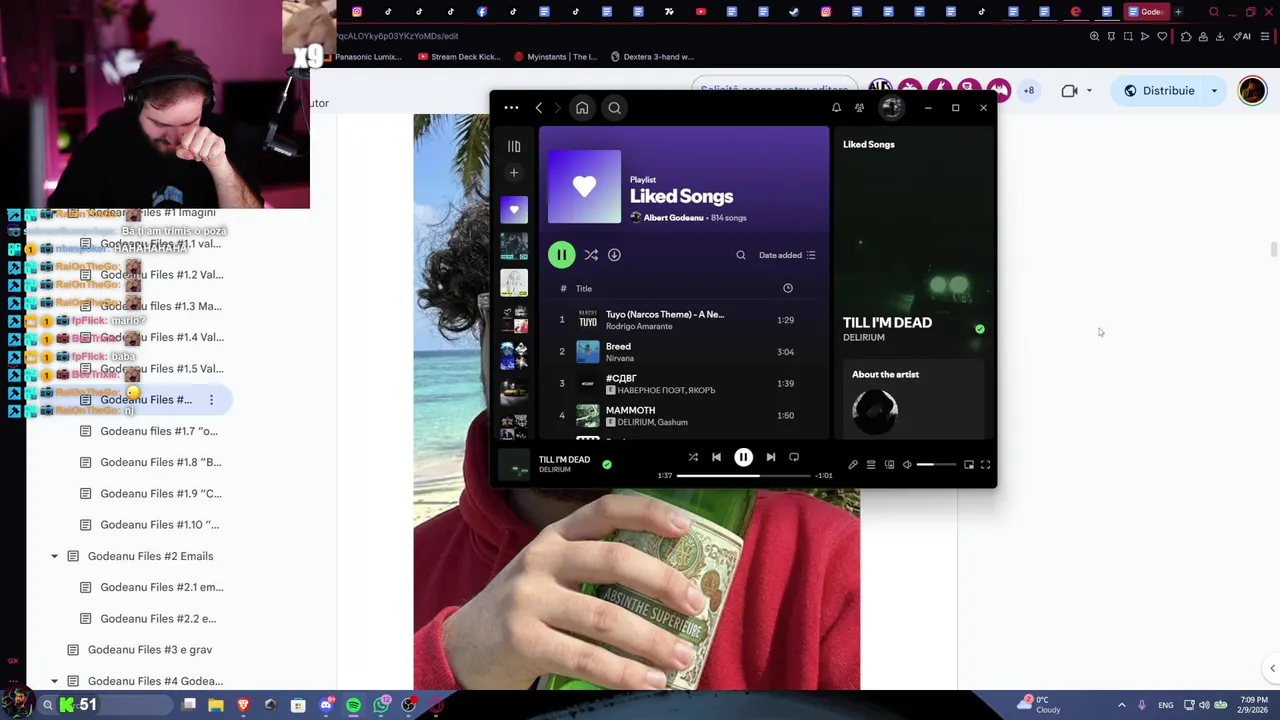This screenshot has width=1280, height=720.
Task: Open Spotify Friend Activity icon
Action: click(x=859, y=108)
